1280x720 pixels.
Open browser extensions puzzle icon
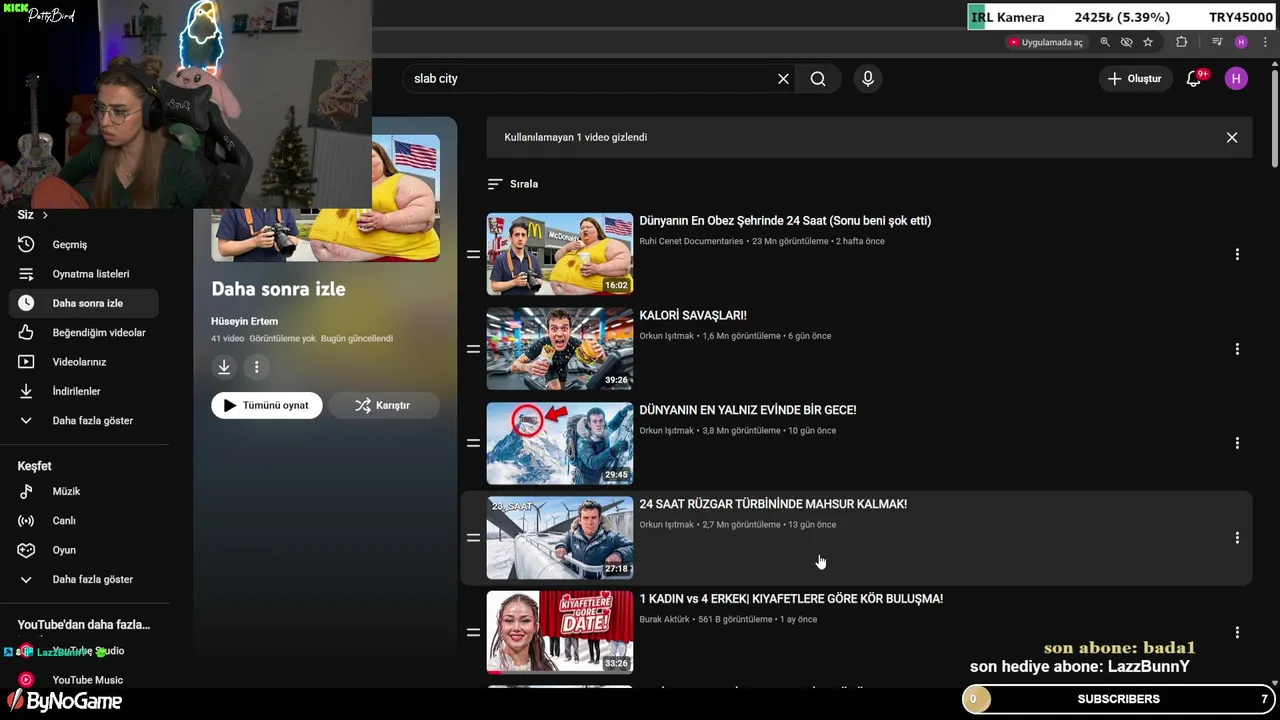(1182, 42)
